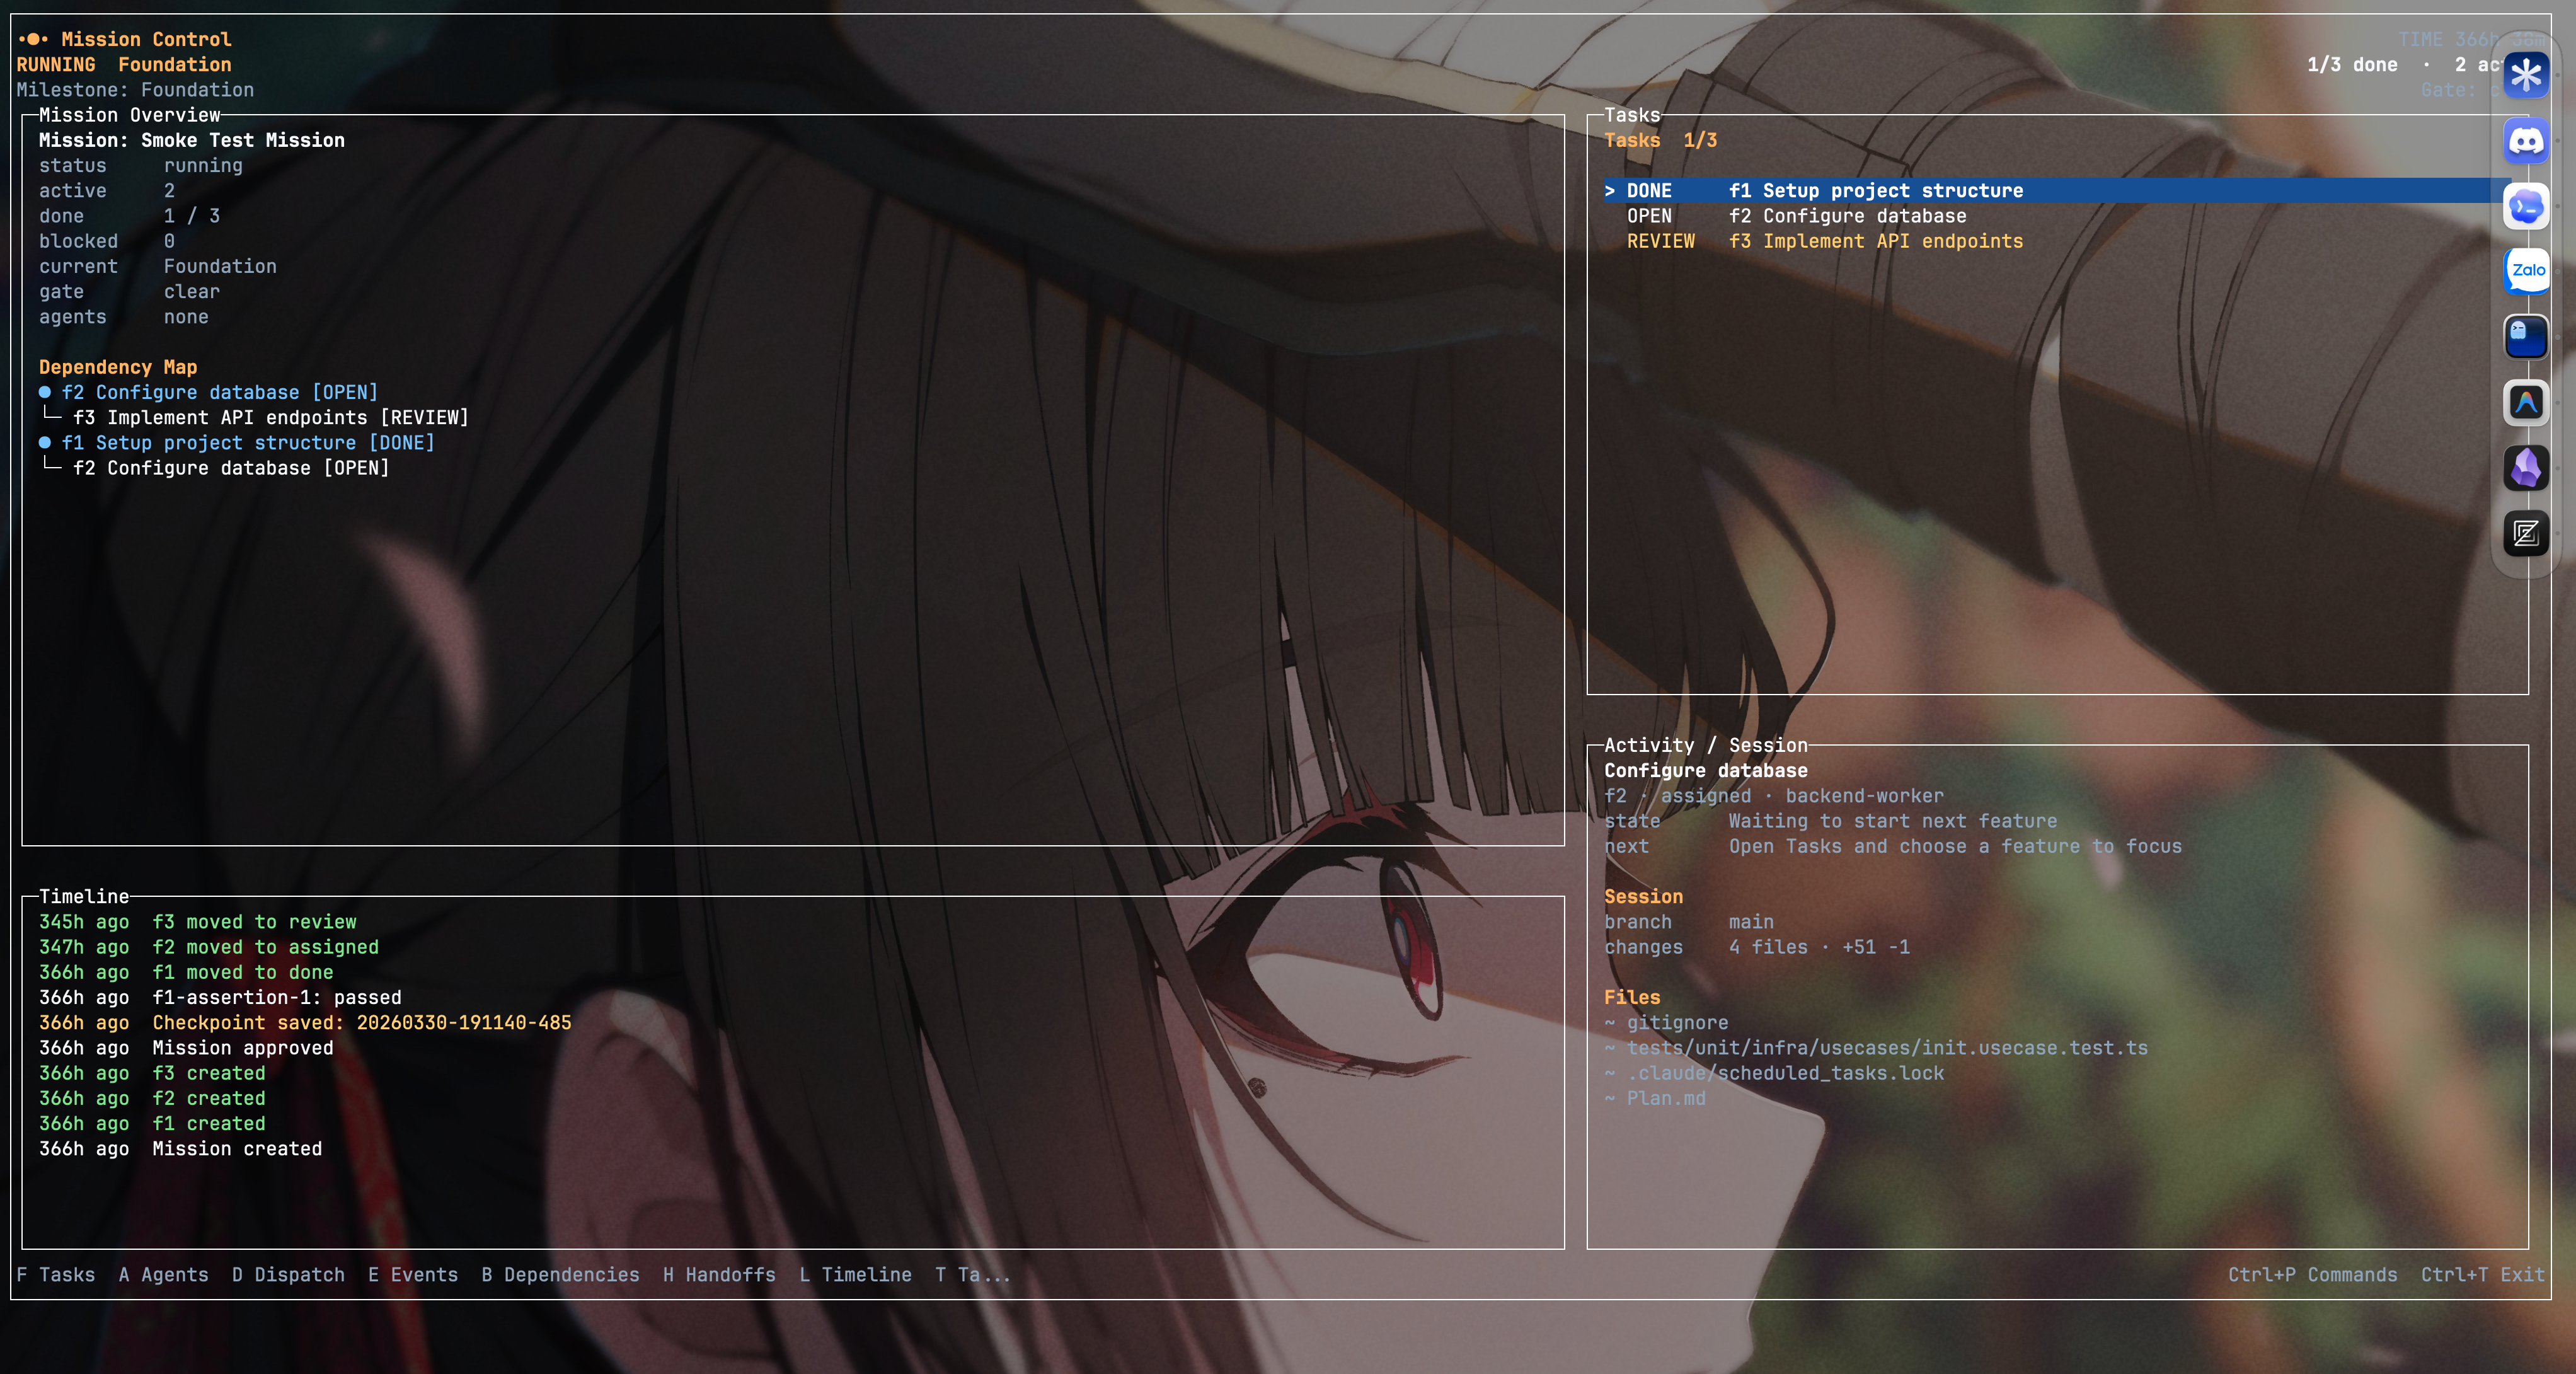Click the 'Tasks 1/3' header counter
Image resolution: width=2576 pixels, height=1374 pixels.
(x=1660, y=140)
